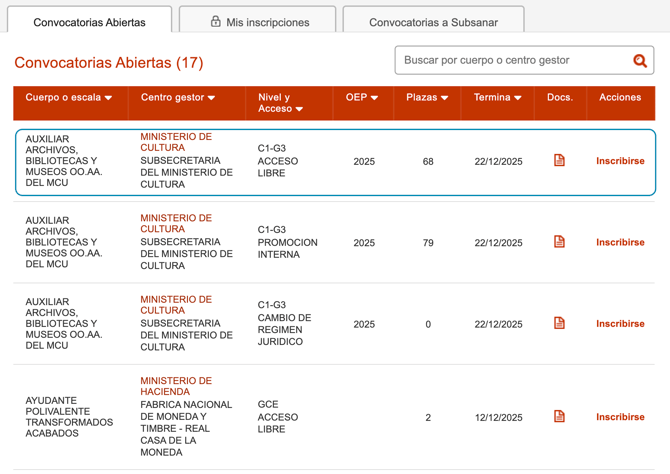Switch to Convocatorias Abiertas tab
670x474 pixels.
(x=89, y=22)
